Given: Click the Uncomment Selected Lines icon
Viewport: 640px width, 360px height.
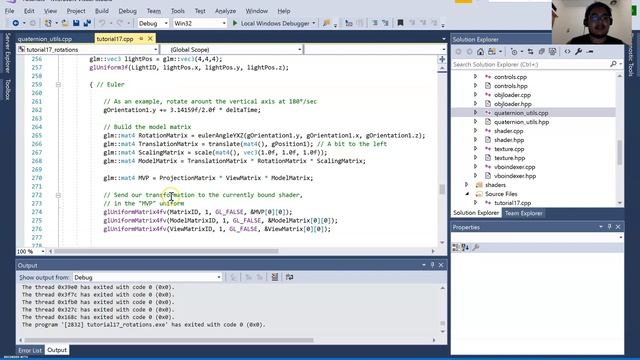Looking at the screenshot, I should tap(385, 23).
